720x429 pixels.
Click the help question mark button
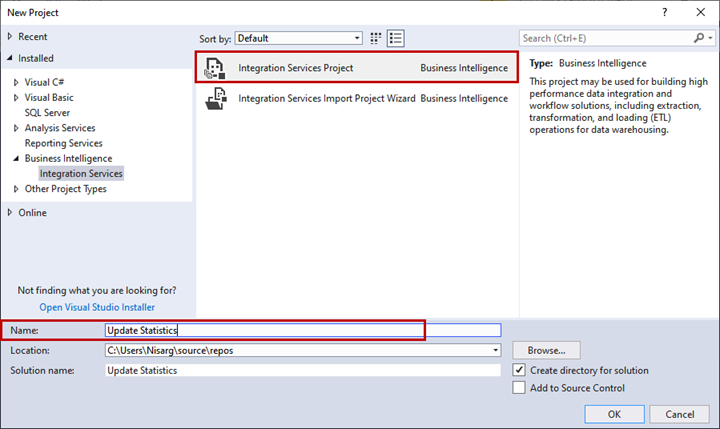click(664, 12)
